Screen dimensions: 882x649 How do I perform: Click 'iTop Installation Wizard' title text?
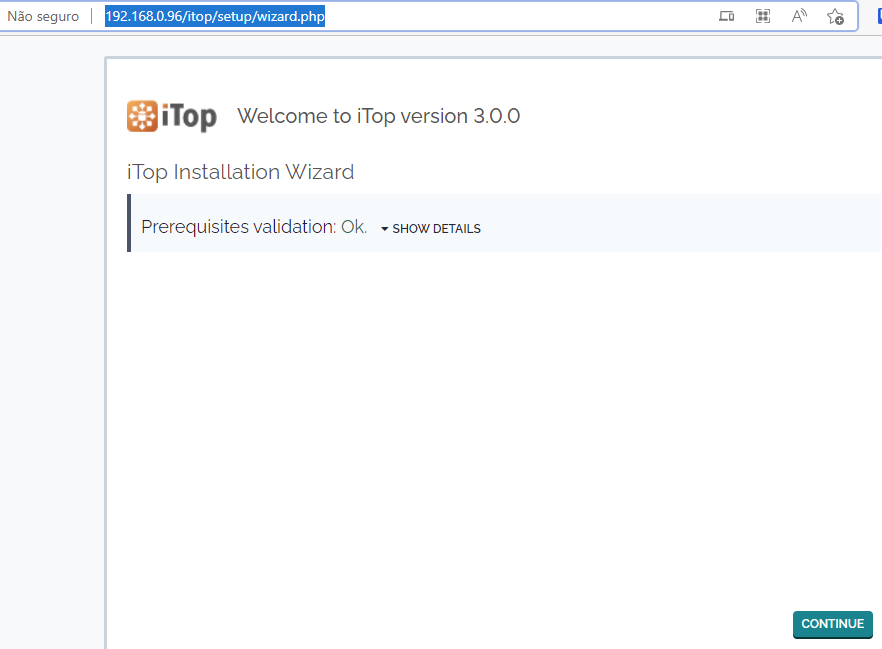click(241, 172)
